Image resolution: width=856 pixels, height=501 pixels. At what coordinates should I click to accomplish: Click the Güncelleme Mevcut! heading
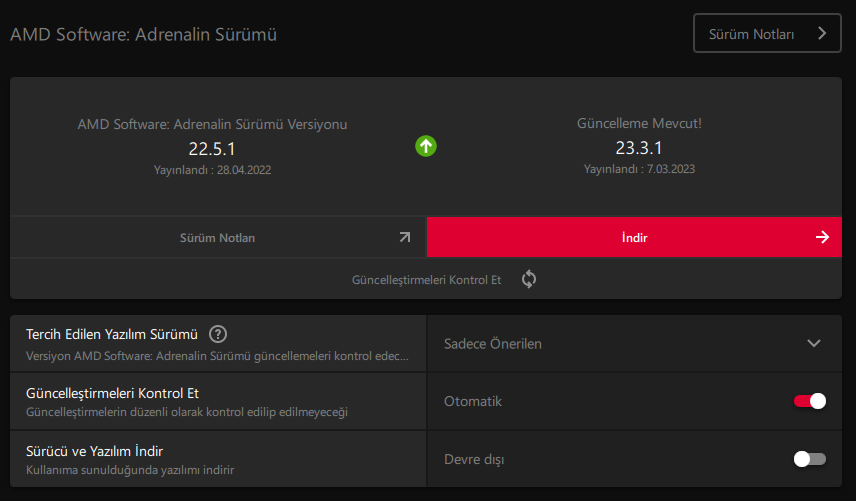[640, 124]
